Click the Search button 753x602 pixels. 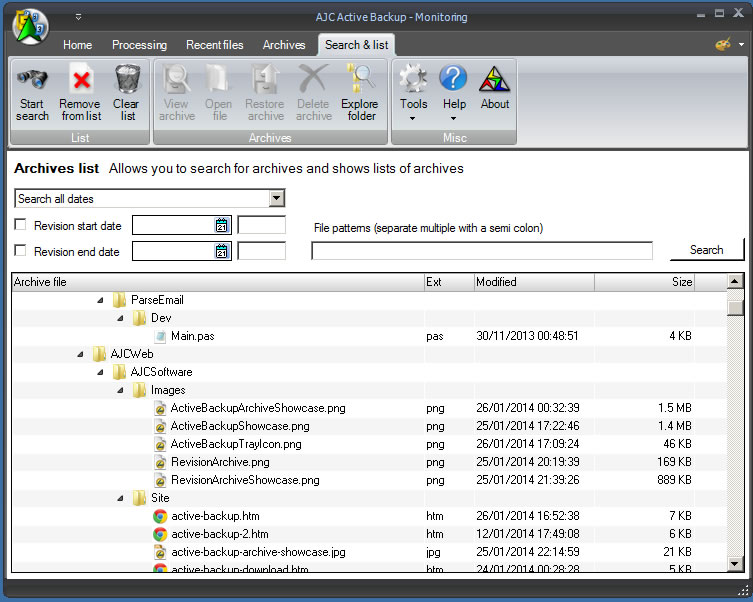point(706,250)
